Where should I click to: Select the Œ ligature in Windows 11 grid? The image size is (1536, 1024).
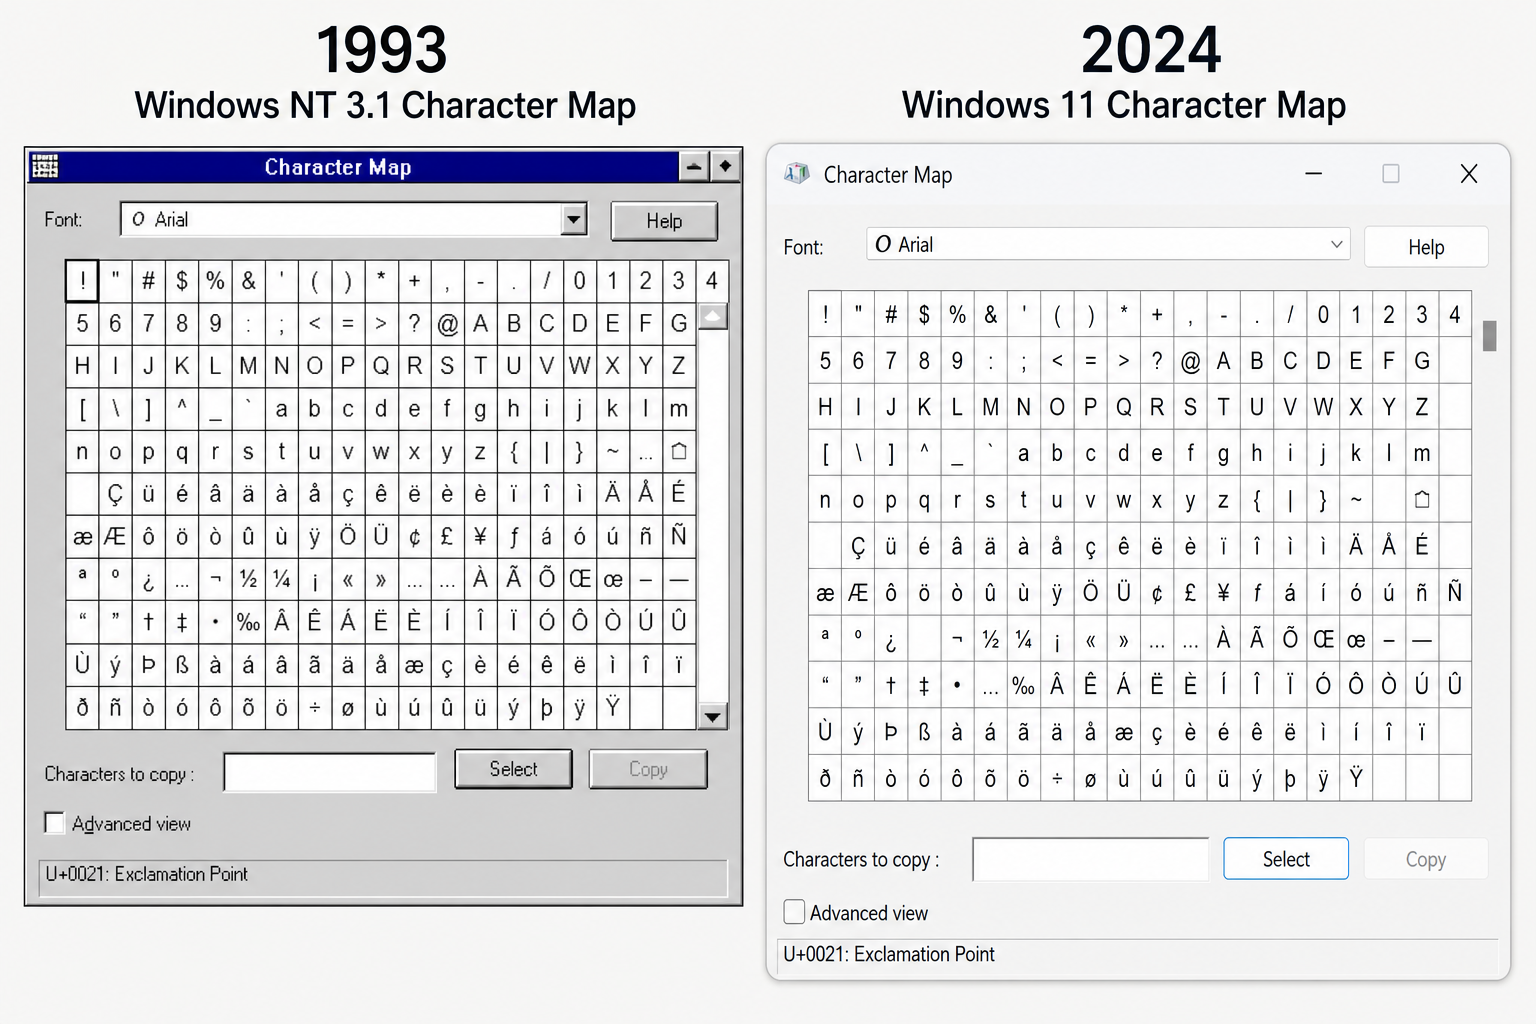(1323, 639)
